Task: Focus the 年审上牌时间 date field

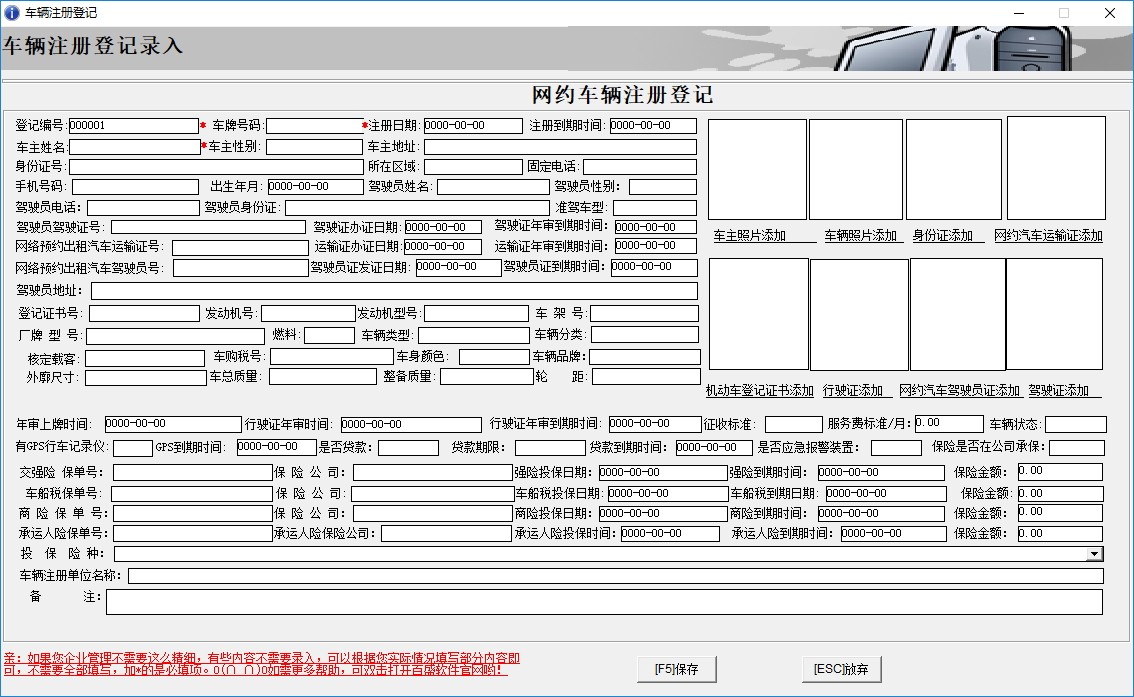Action: [173, 424]
